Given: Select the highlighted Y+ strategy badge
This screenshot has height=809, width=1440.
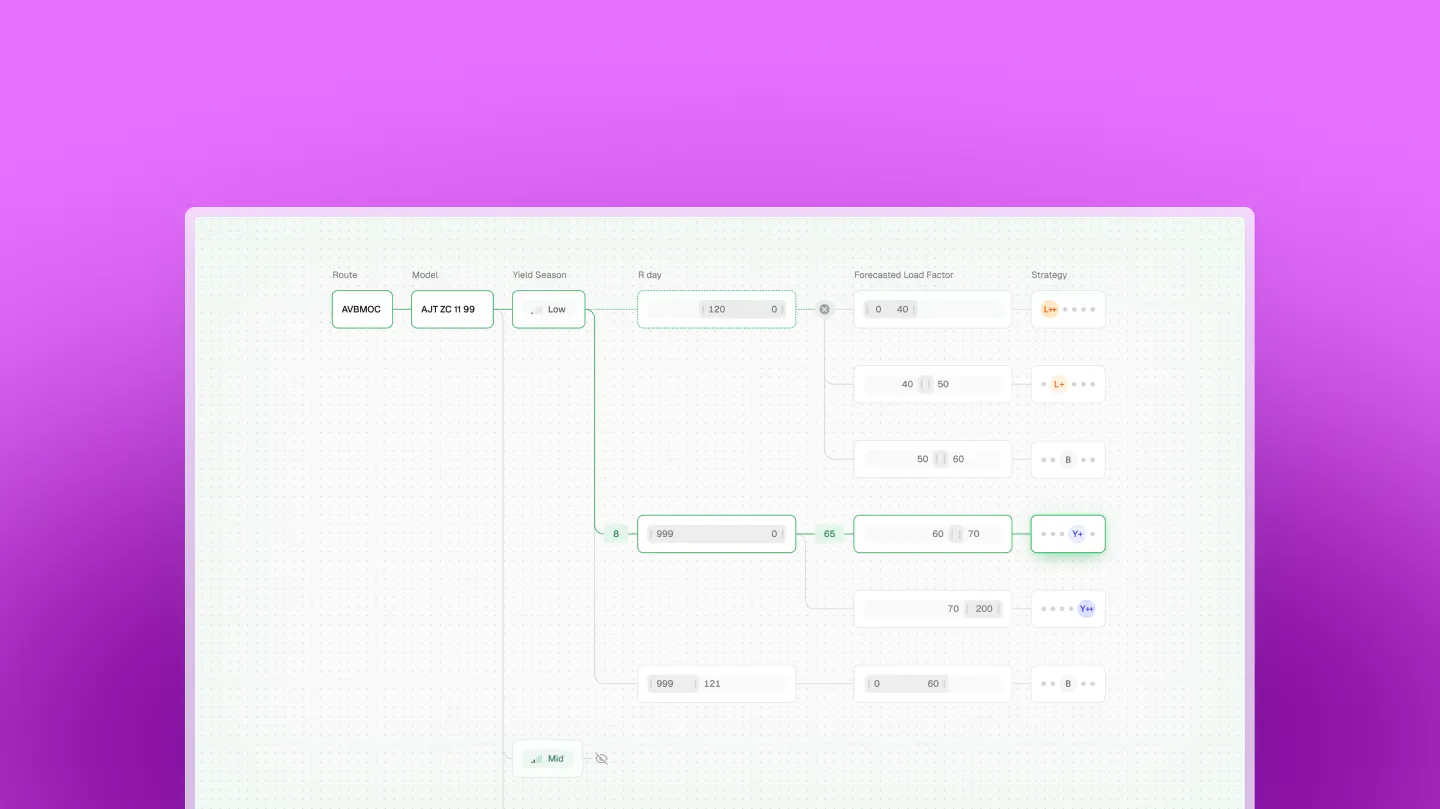Looking at the screenshot, I should (x=1077, y=534).
